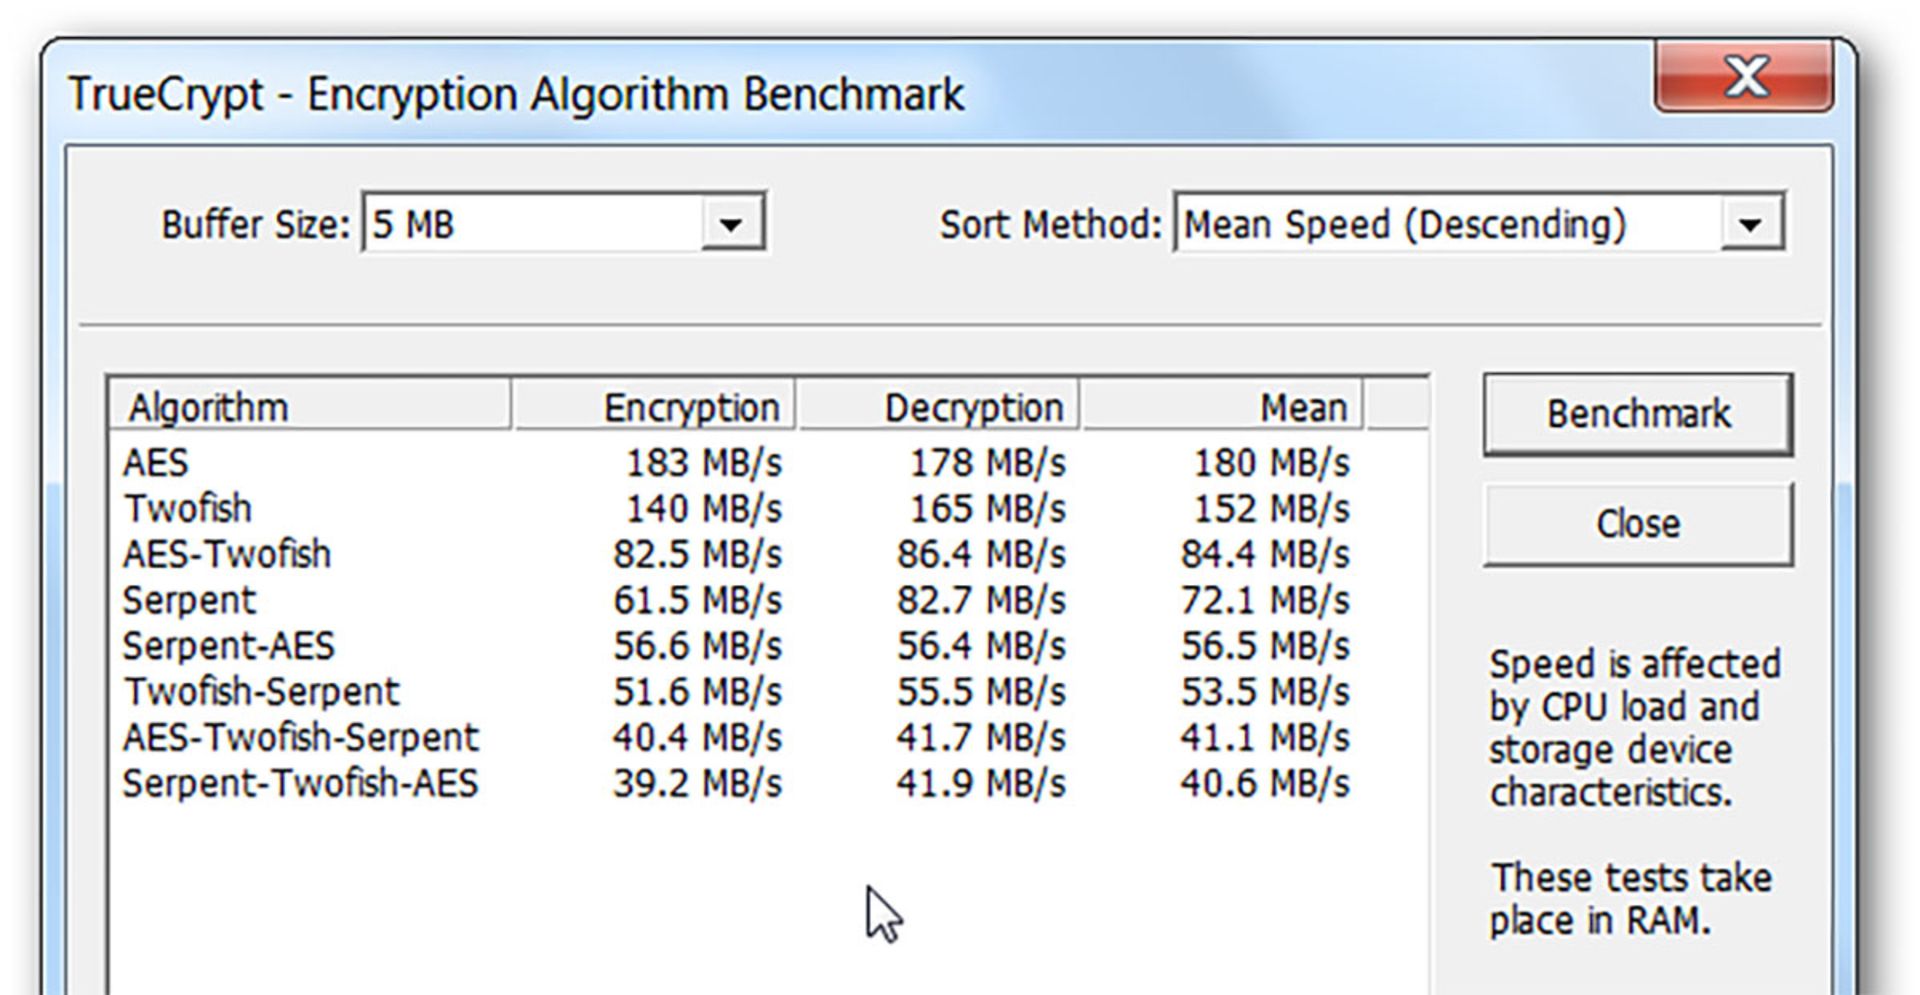Click the Benchmark button
This screenshot has height=995, width=1920.
click(x=1638, y=414)
